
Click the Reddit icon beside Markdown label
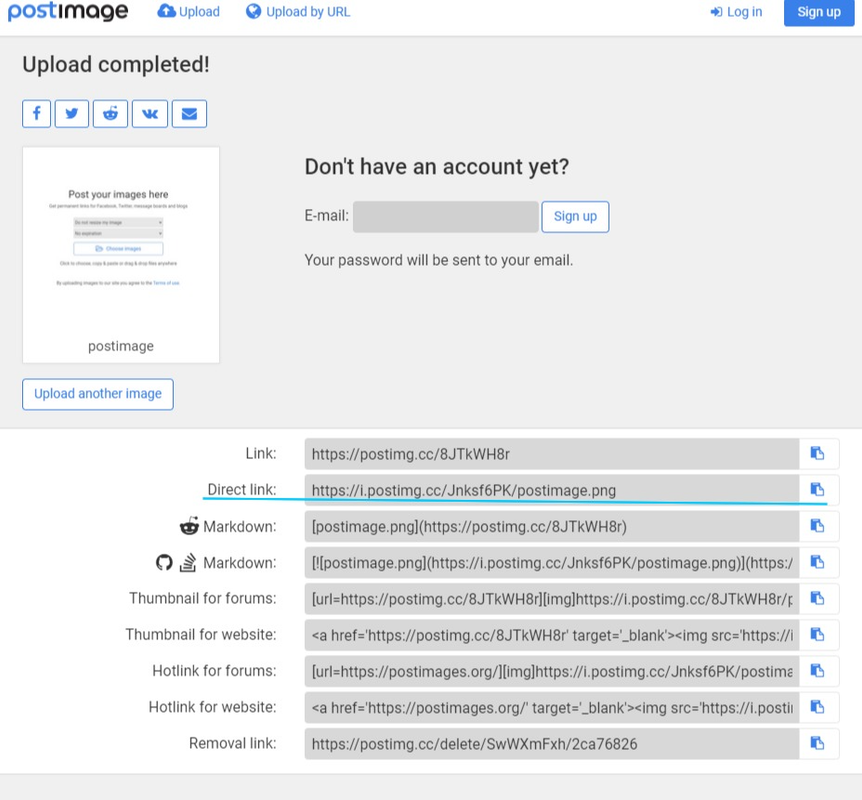pyautogui.click(x=189, y=526)
